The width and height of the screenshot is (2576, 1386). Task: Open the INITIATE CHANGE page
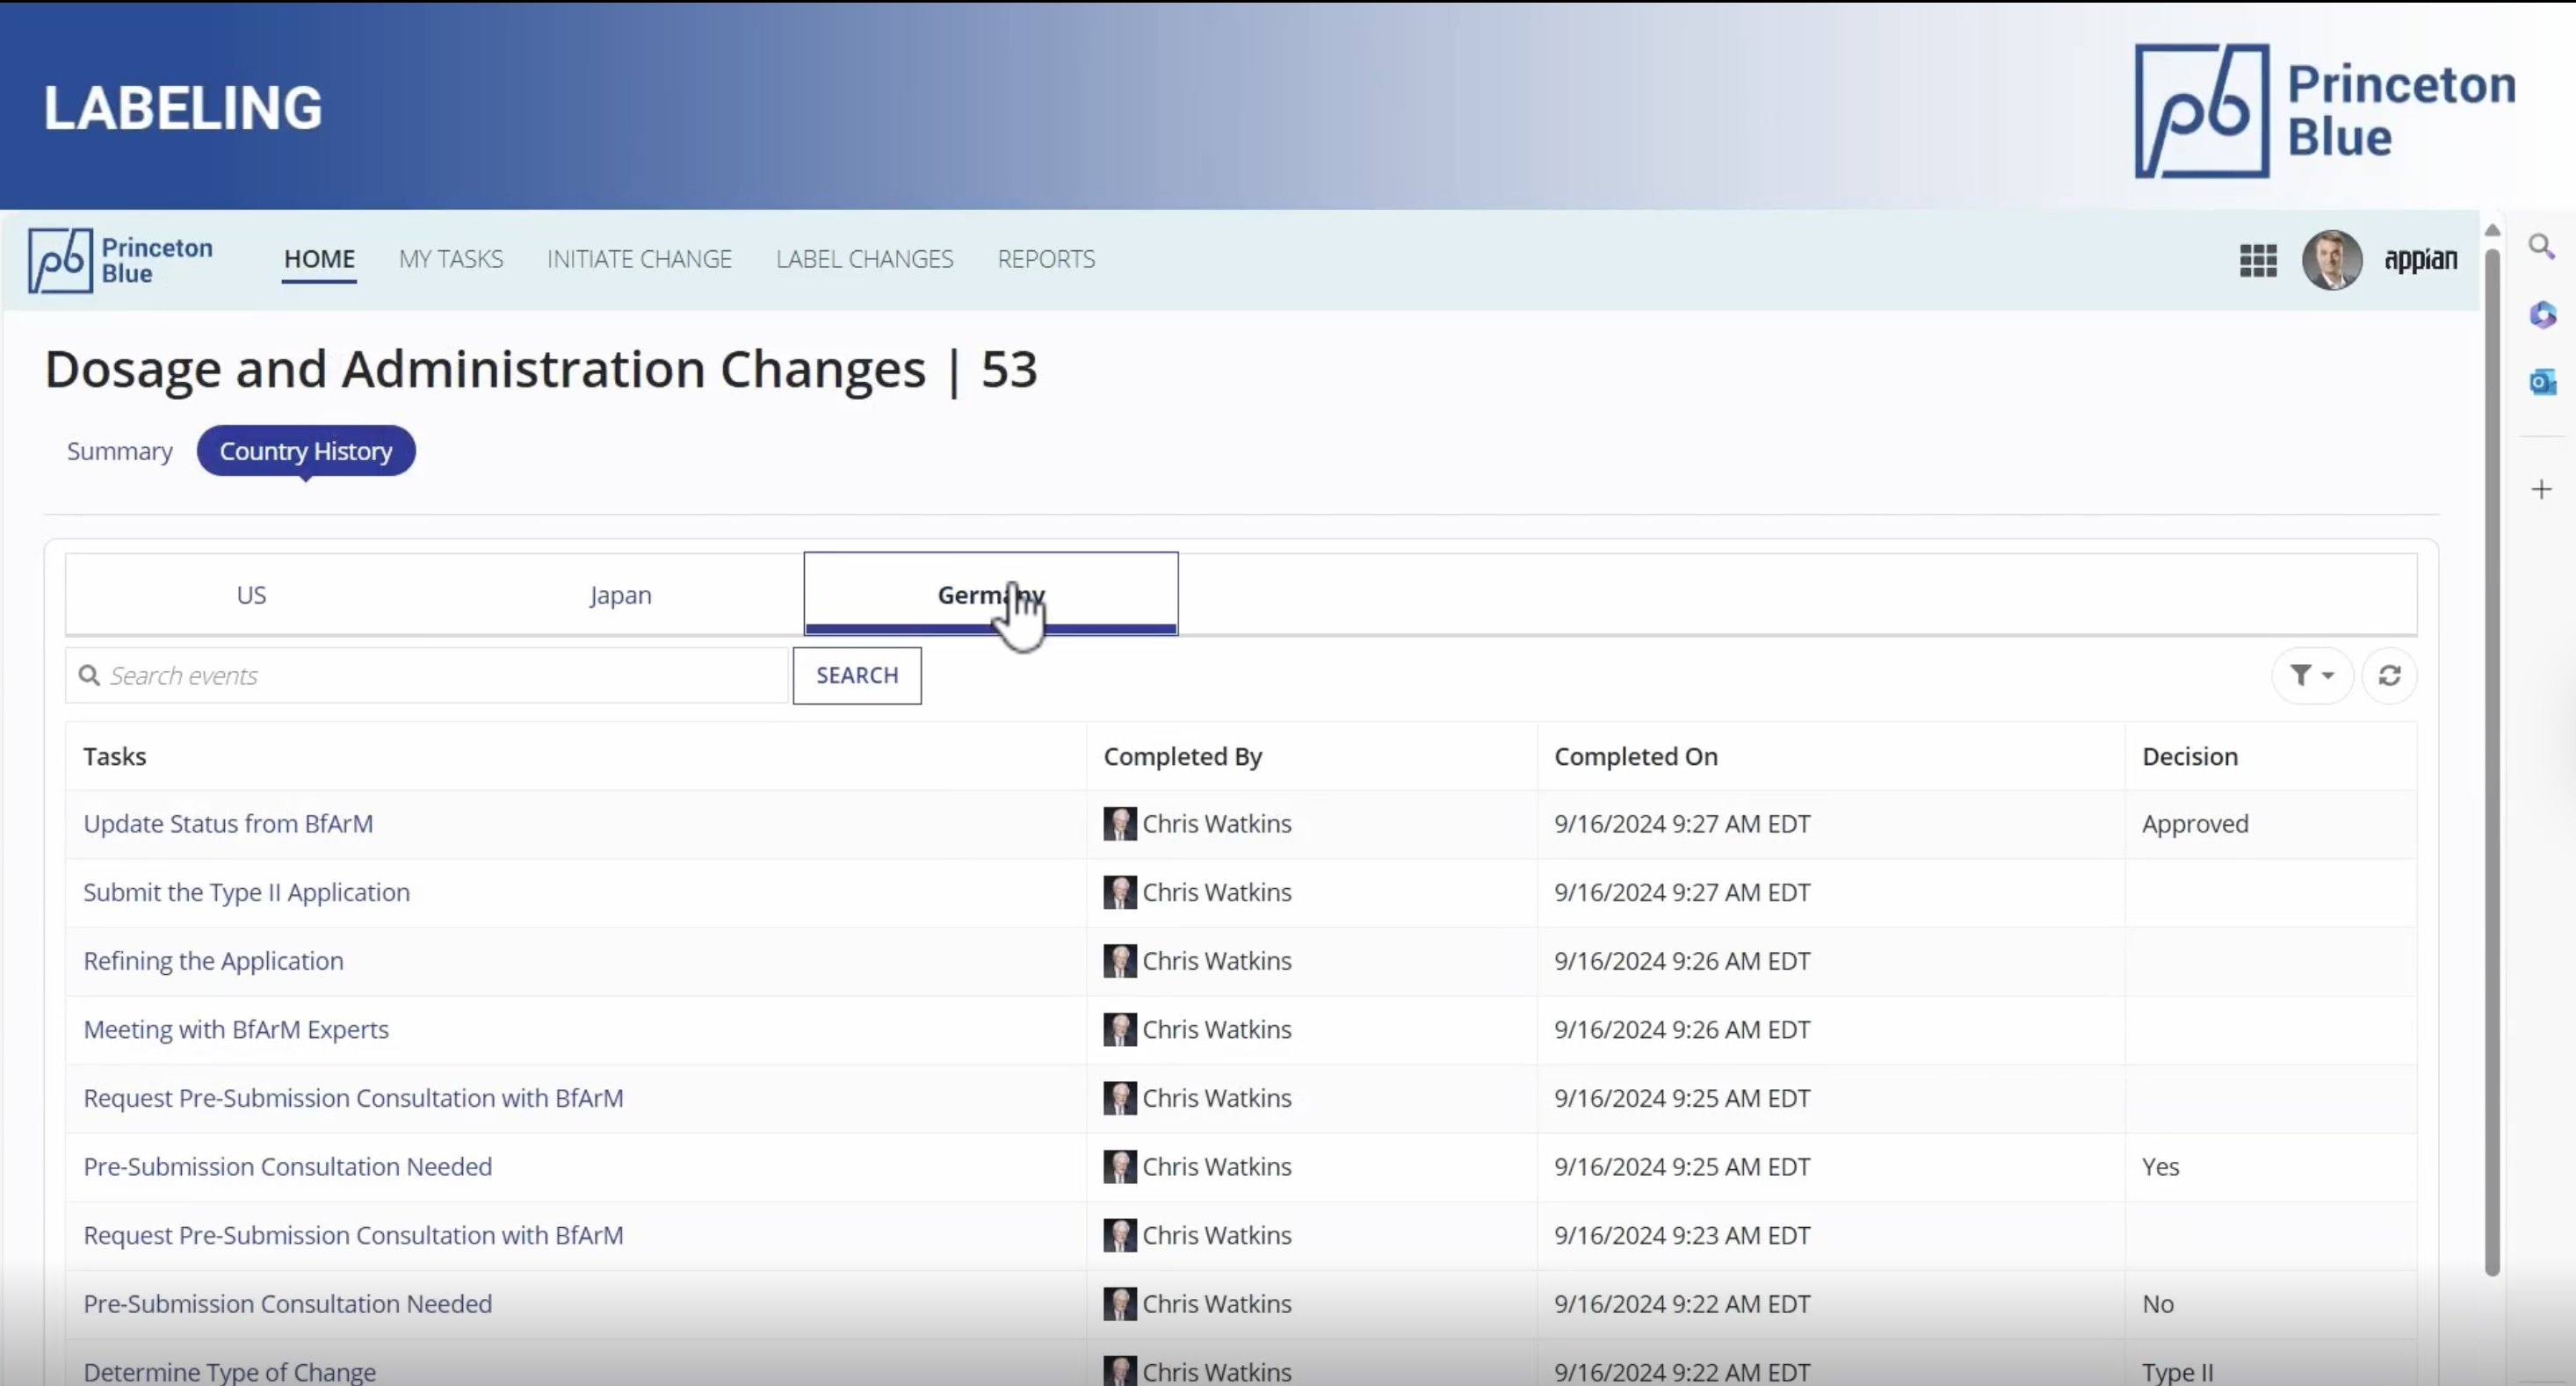pos(639,259)
